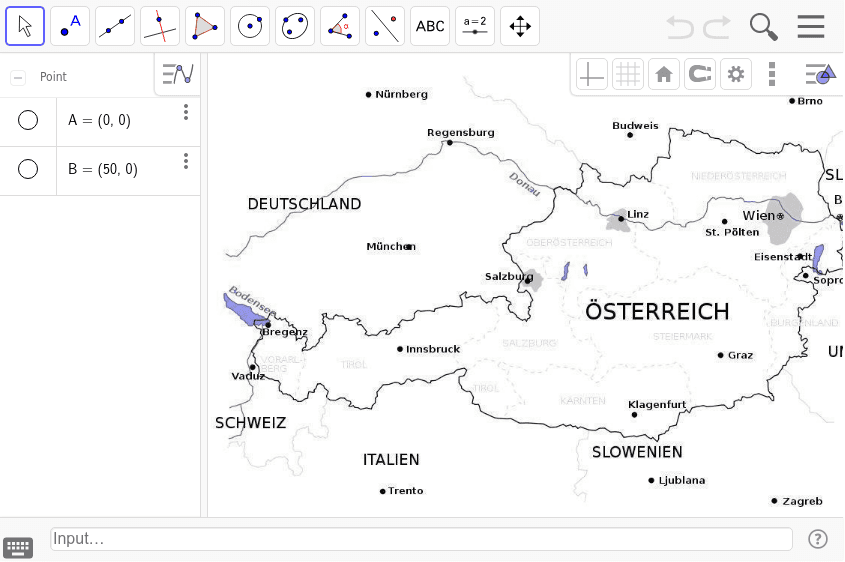Click the Point header label

point(53,77)
